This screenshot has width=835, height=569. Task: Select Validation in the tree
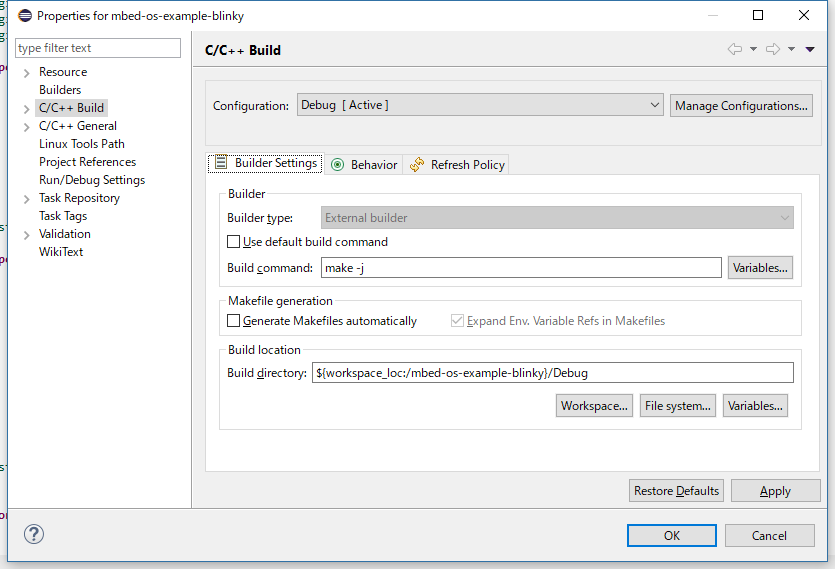click(x=64, y=234)
